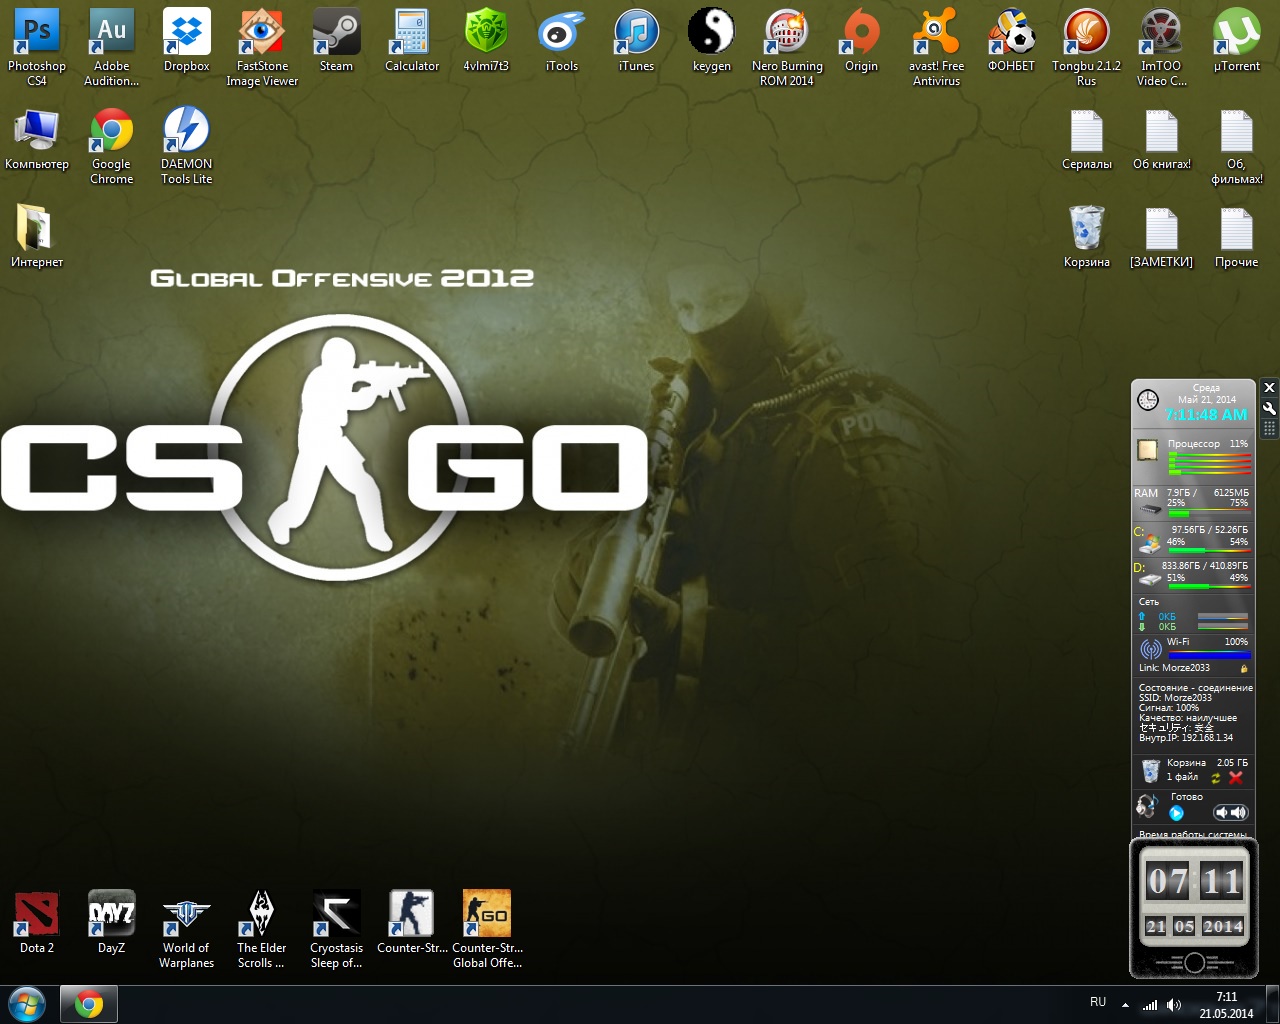The width and height of the screenshot is (1280, 1024).
Task: Select the Dota 2 shortcut icon
Action: [x=37, y=914]
